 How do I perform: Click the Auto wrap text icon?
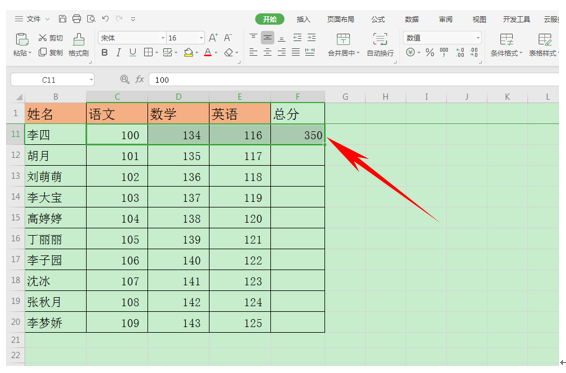tap(380, 39)
